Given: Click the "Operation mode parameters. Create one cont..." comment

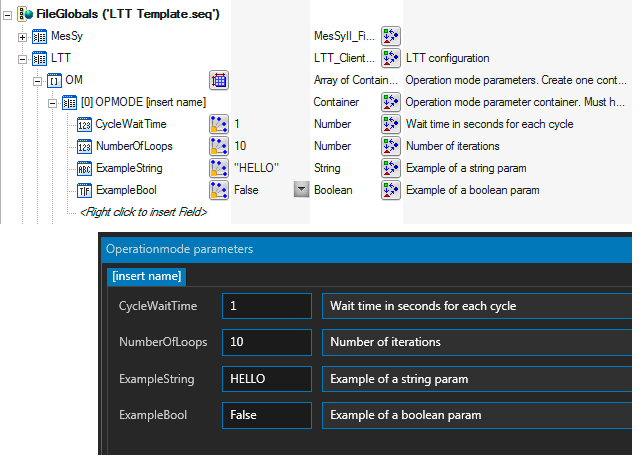Looking at the screenshot, I should 516,80.
